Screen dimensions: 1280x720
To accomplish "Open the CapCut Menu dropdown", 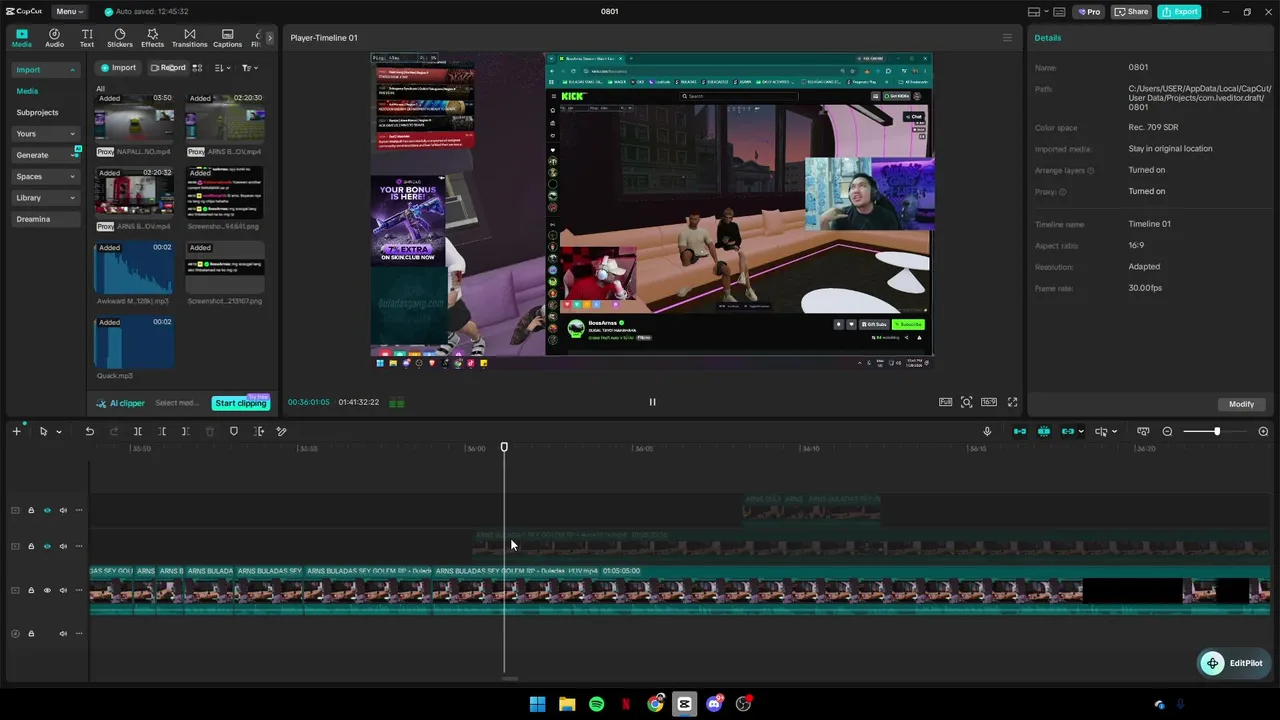I will [69, 12].
